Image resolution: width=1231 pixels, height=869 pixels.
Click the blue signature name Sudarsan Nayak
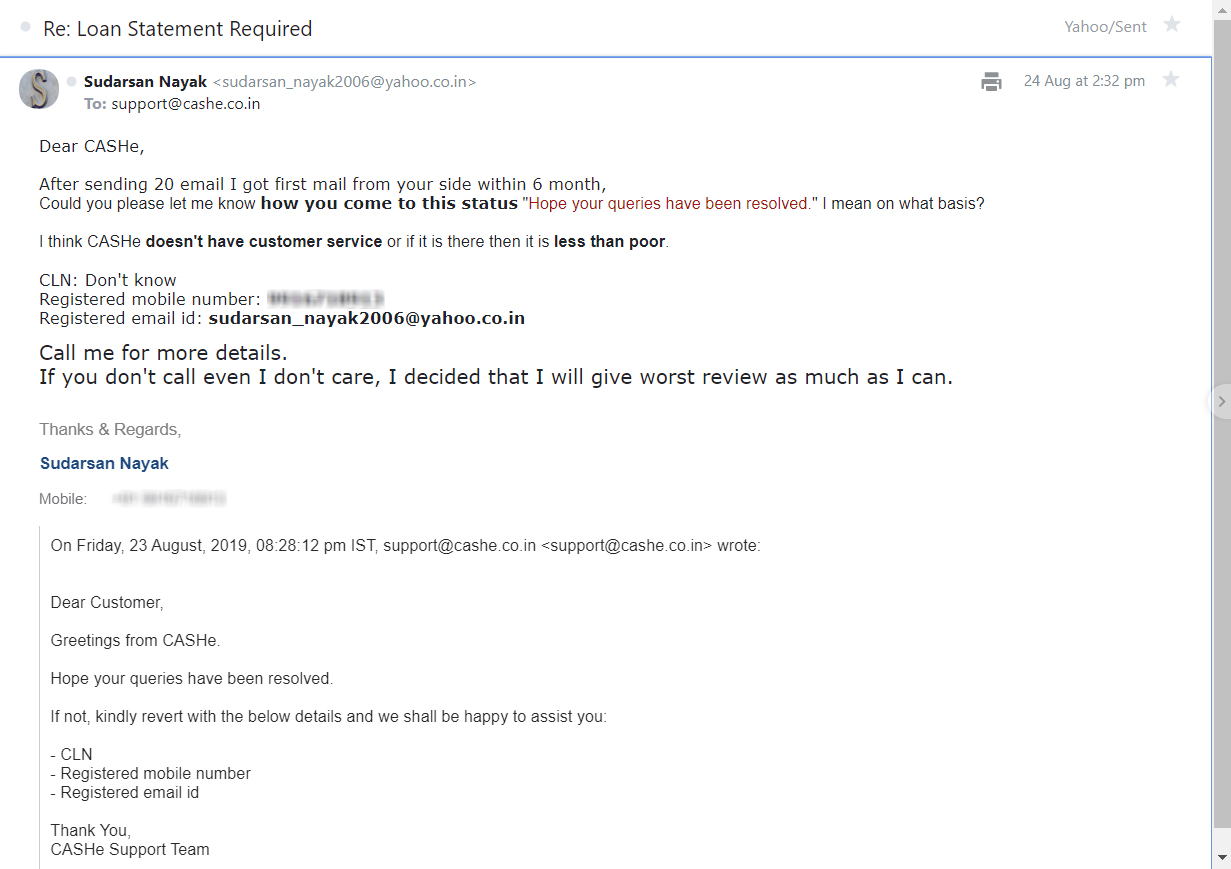pos(104,463)
